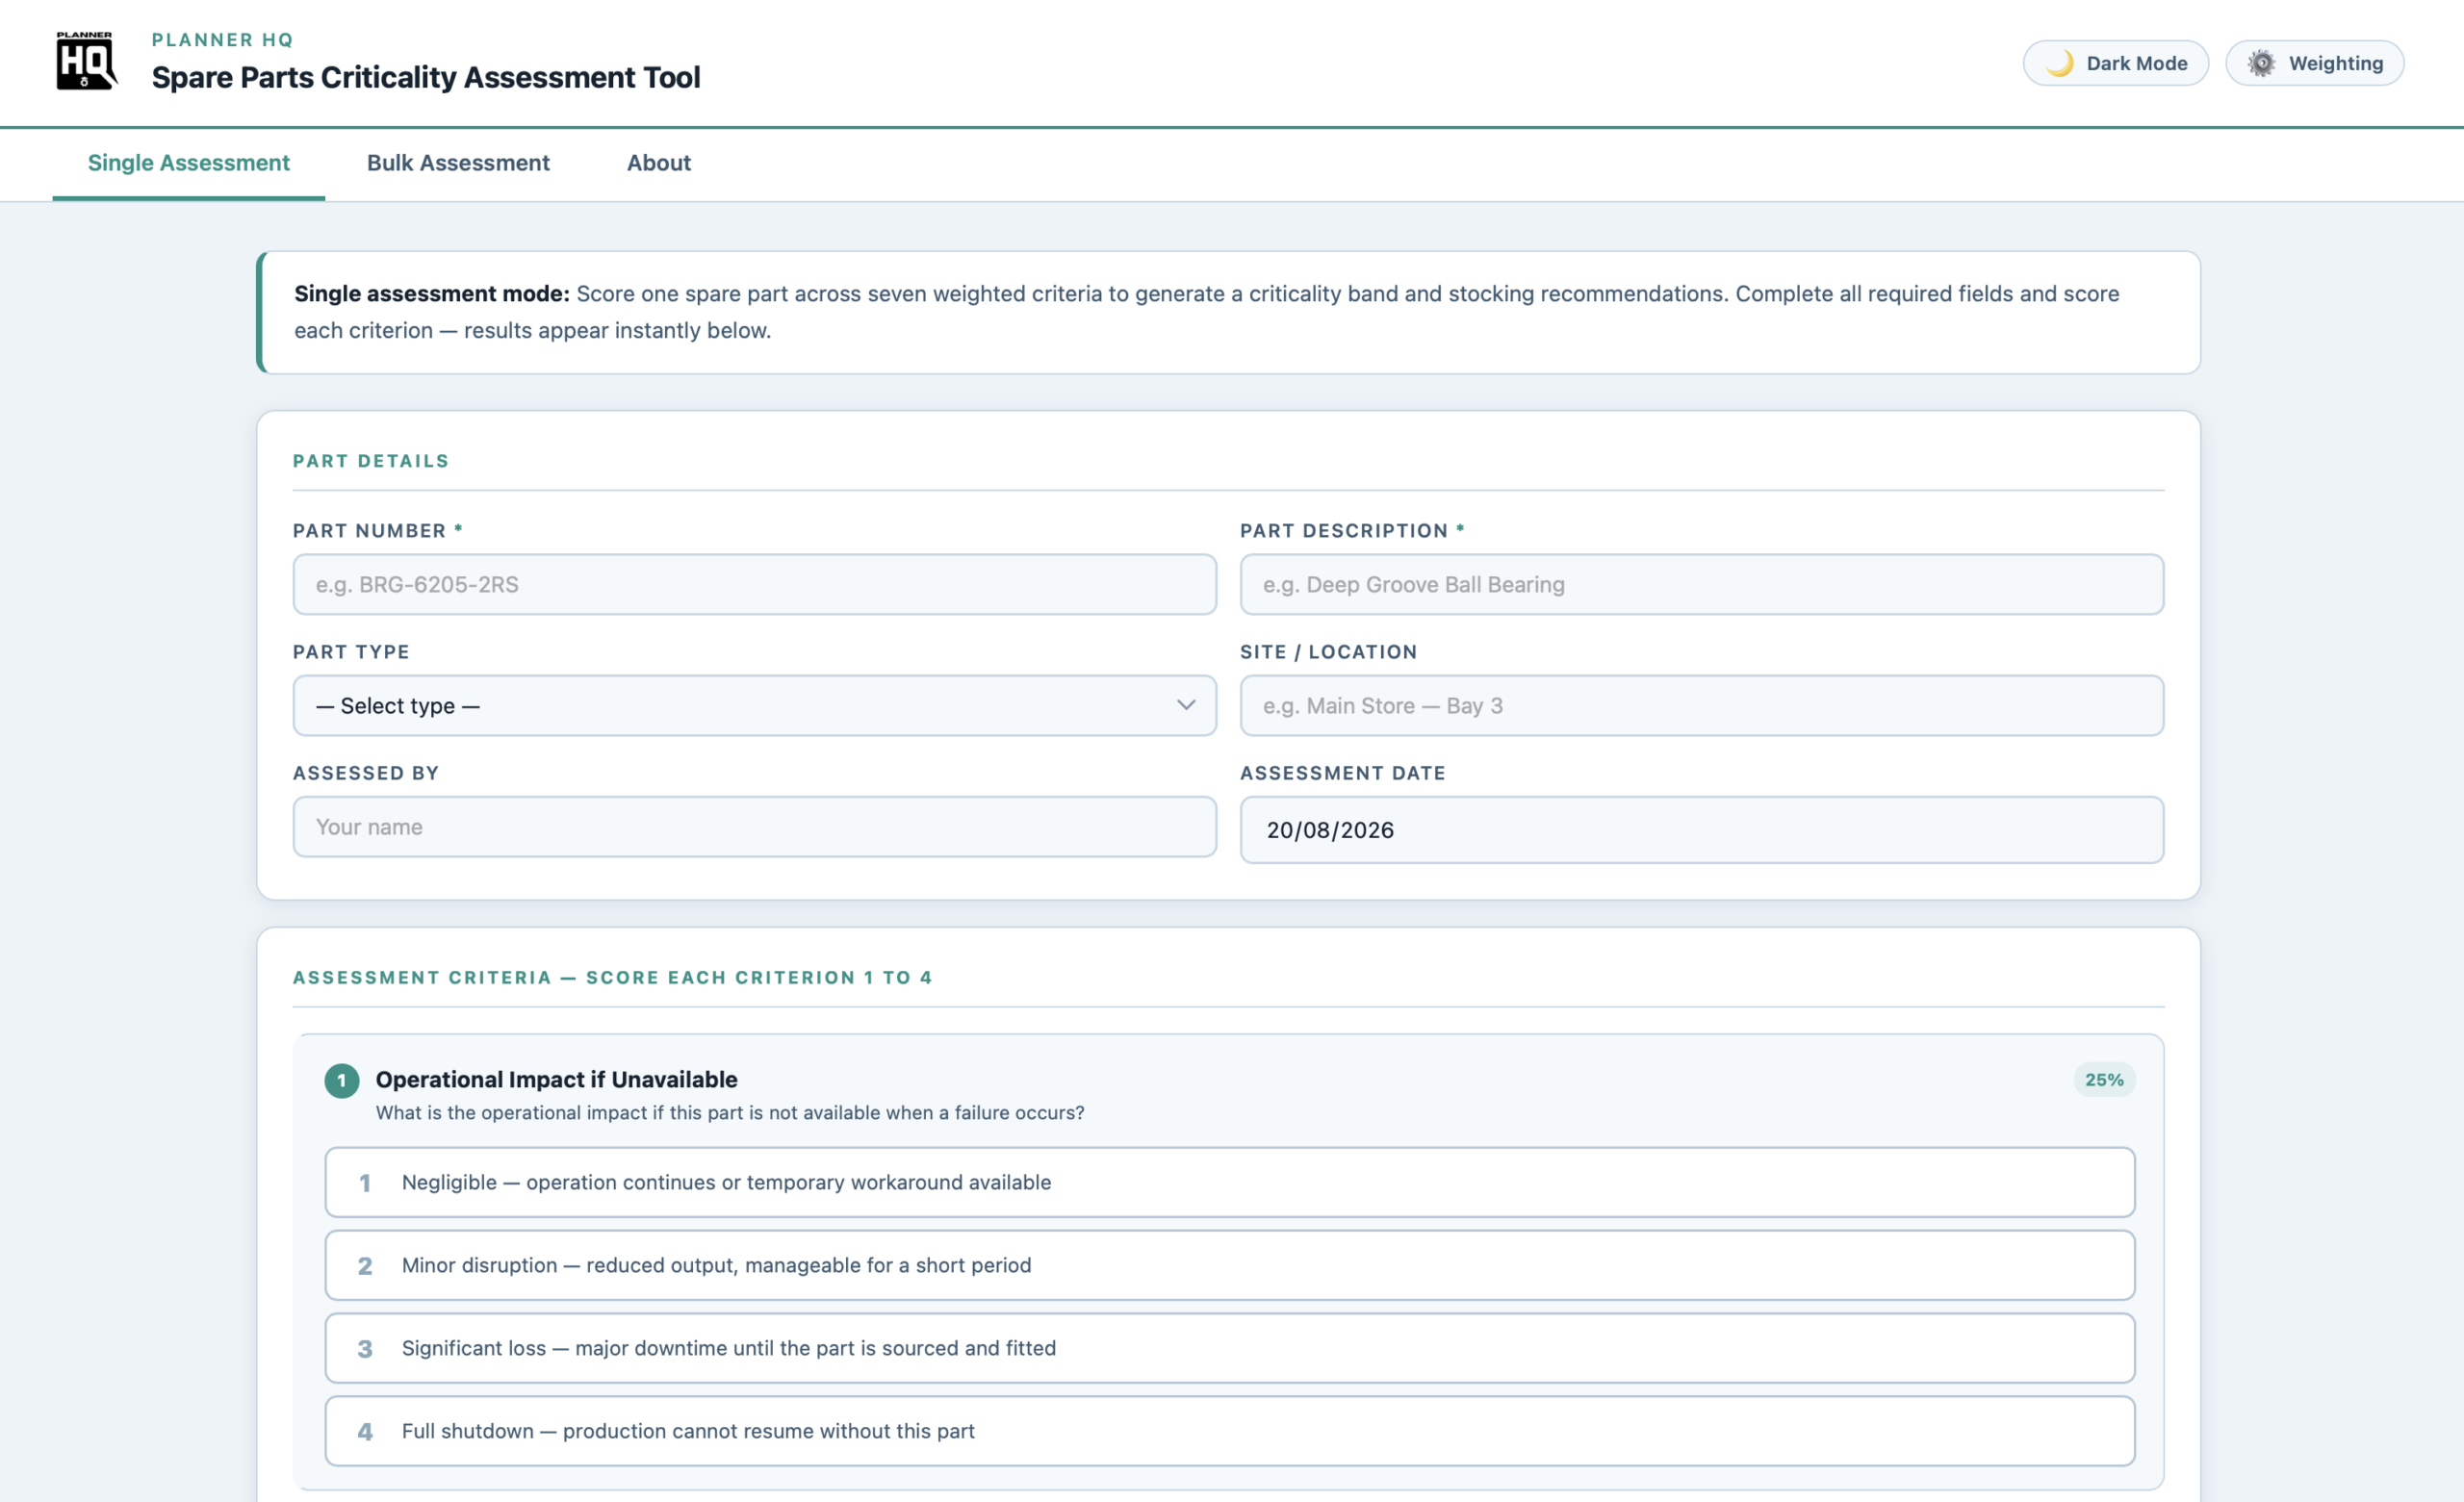Click the Site / Location field
Image resolution: width=2464 pixels, height=1502 pixels.
[x=1701, y=705]
